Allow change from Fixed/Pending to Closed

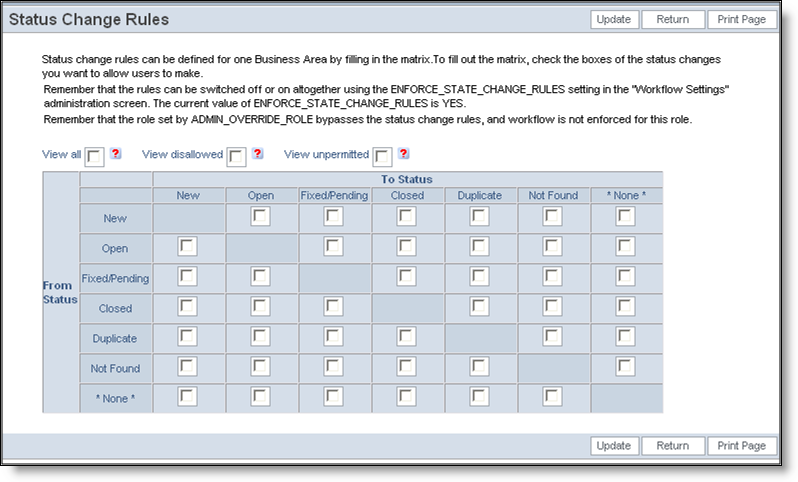point(406,276)
